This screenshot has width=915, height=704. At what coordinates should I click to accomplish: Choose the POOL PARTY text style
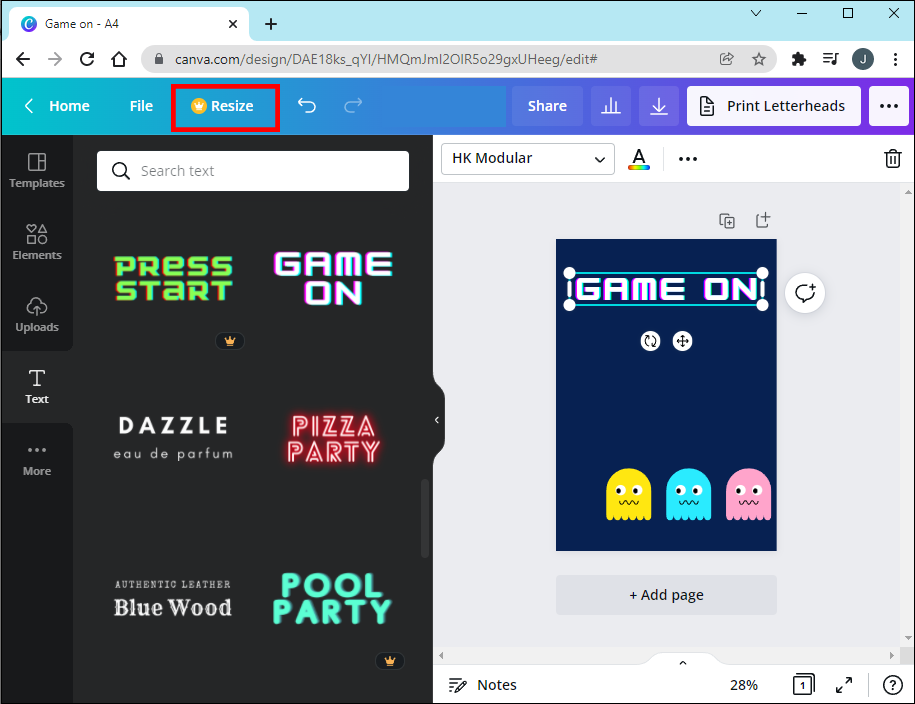pos(332,599)
